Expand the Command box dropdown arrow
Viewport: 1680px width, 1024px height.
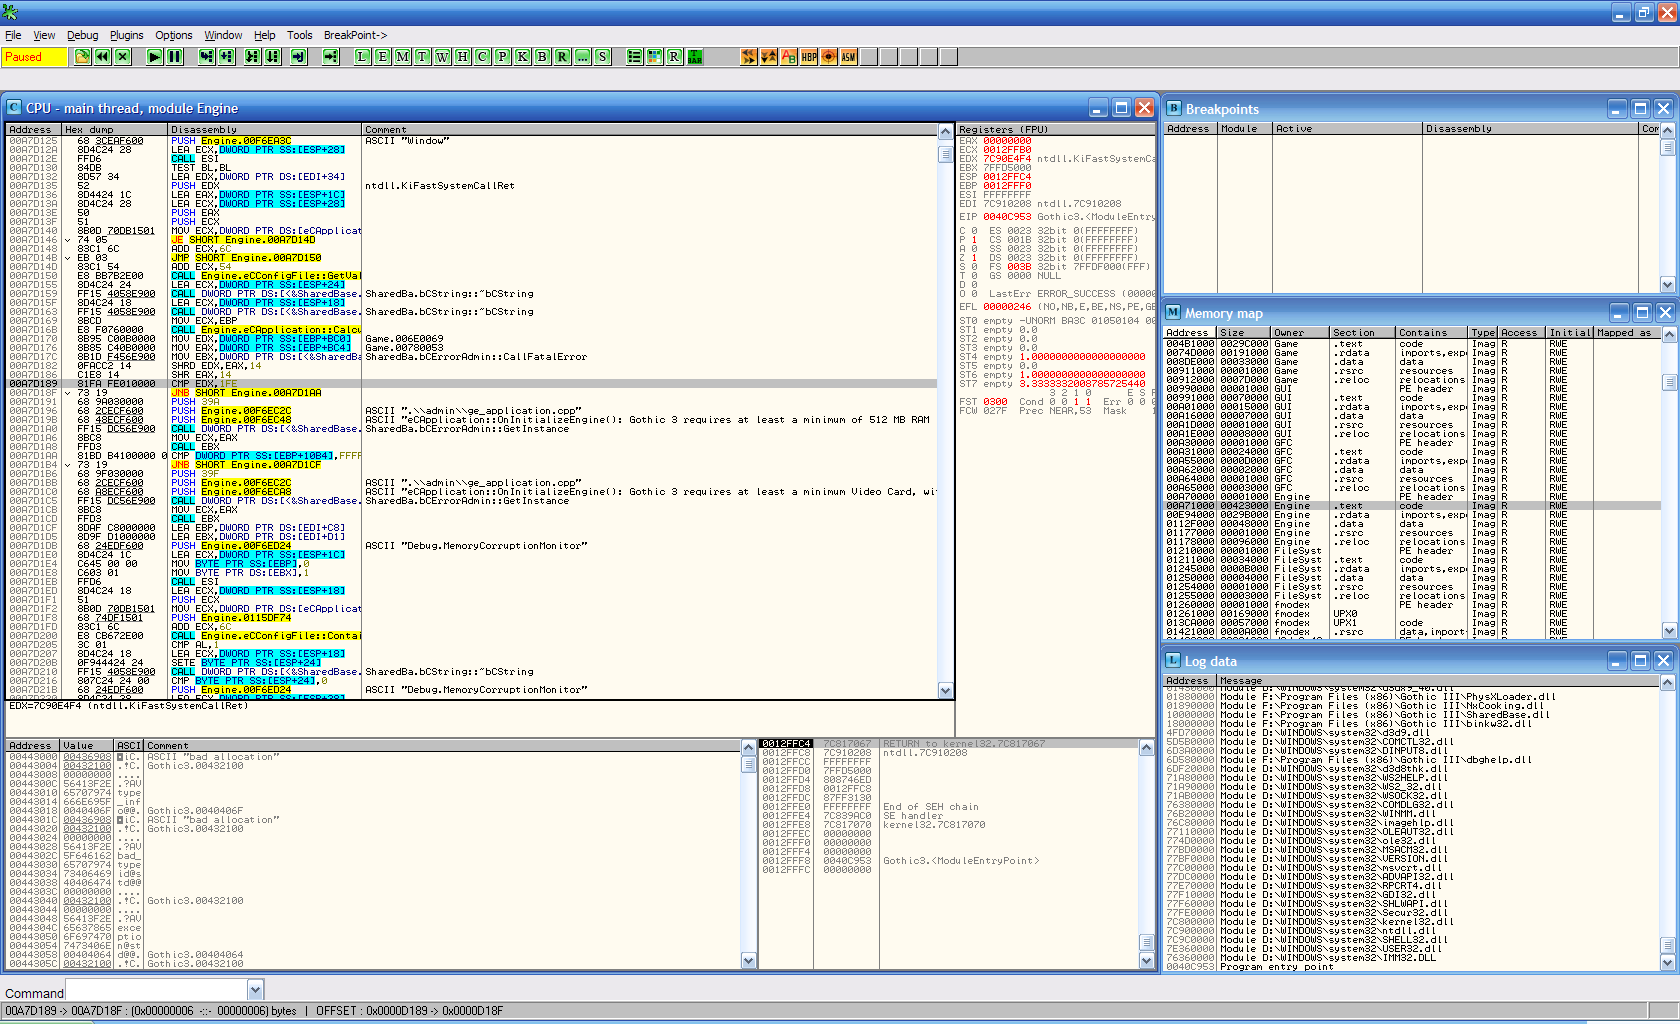pos(255,991)
